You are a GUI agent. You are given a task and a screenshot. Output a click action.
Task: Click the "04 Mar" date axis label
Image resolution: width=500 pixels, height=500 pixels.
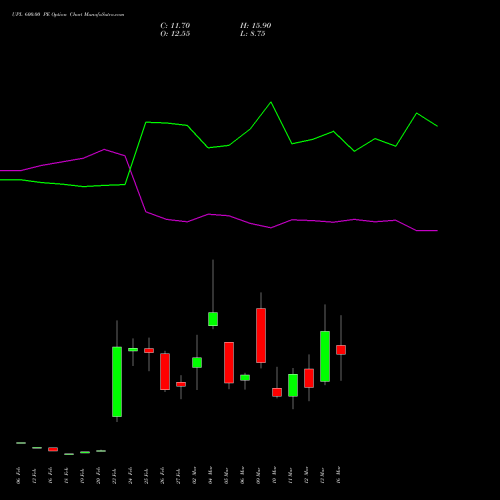click(210, 475)
